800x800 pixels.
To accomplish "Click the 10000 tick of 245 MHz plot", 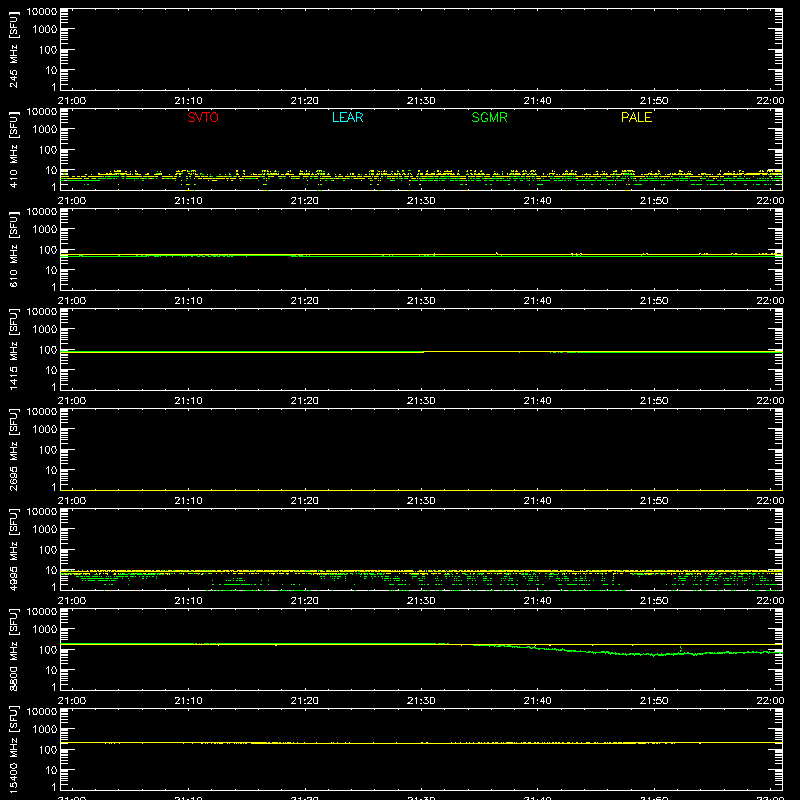I will click(42, 12).
